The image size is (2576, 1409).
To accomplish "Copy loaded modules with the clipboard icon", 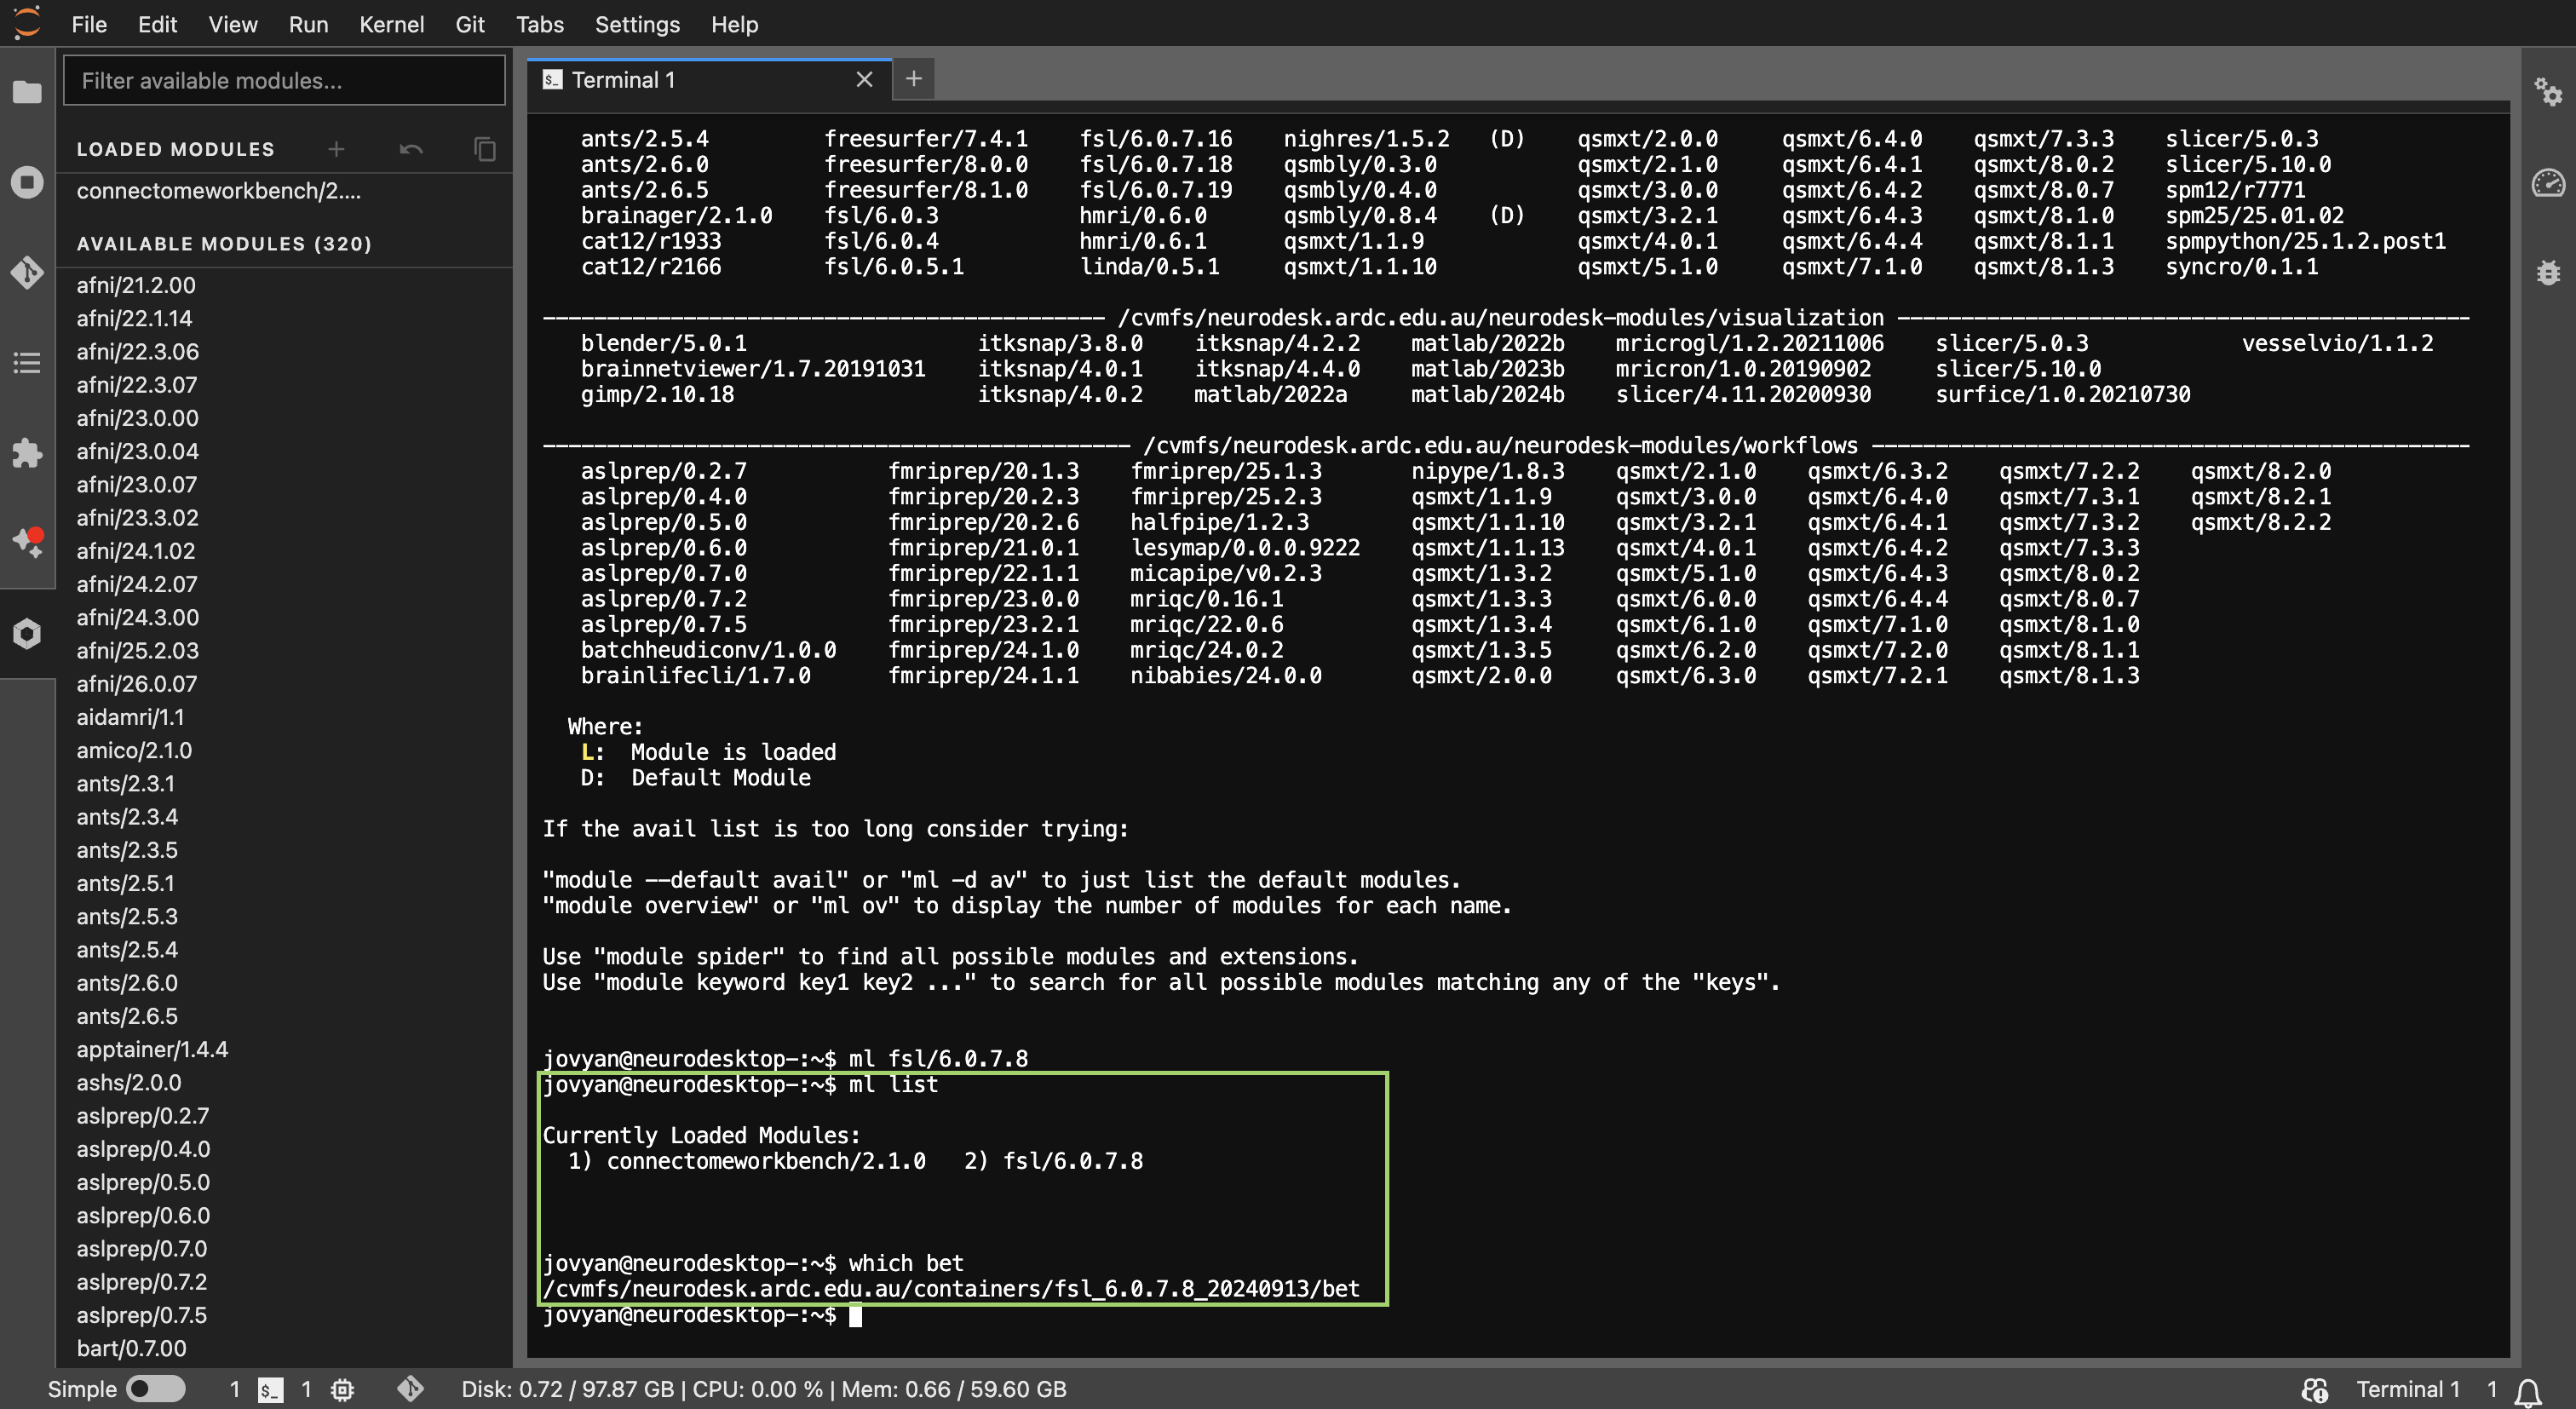I will [485, 149].
